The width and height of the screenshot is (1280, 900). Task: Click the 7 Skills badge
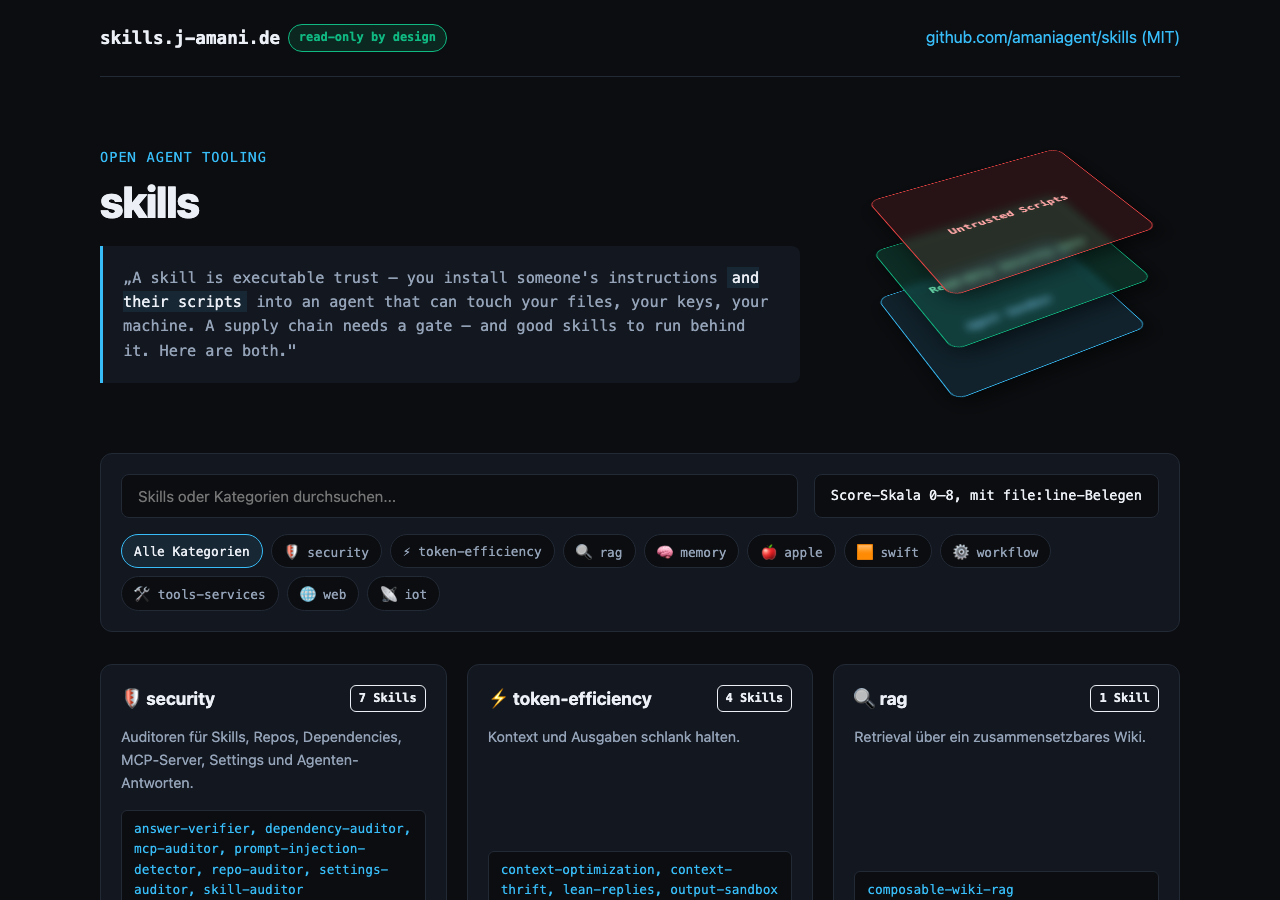click(388, 698)
